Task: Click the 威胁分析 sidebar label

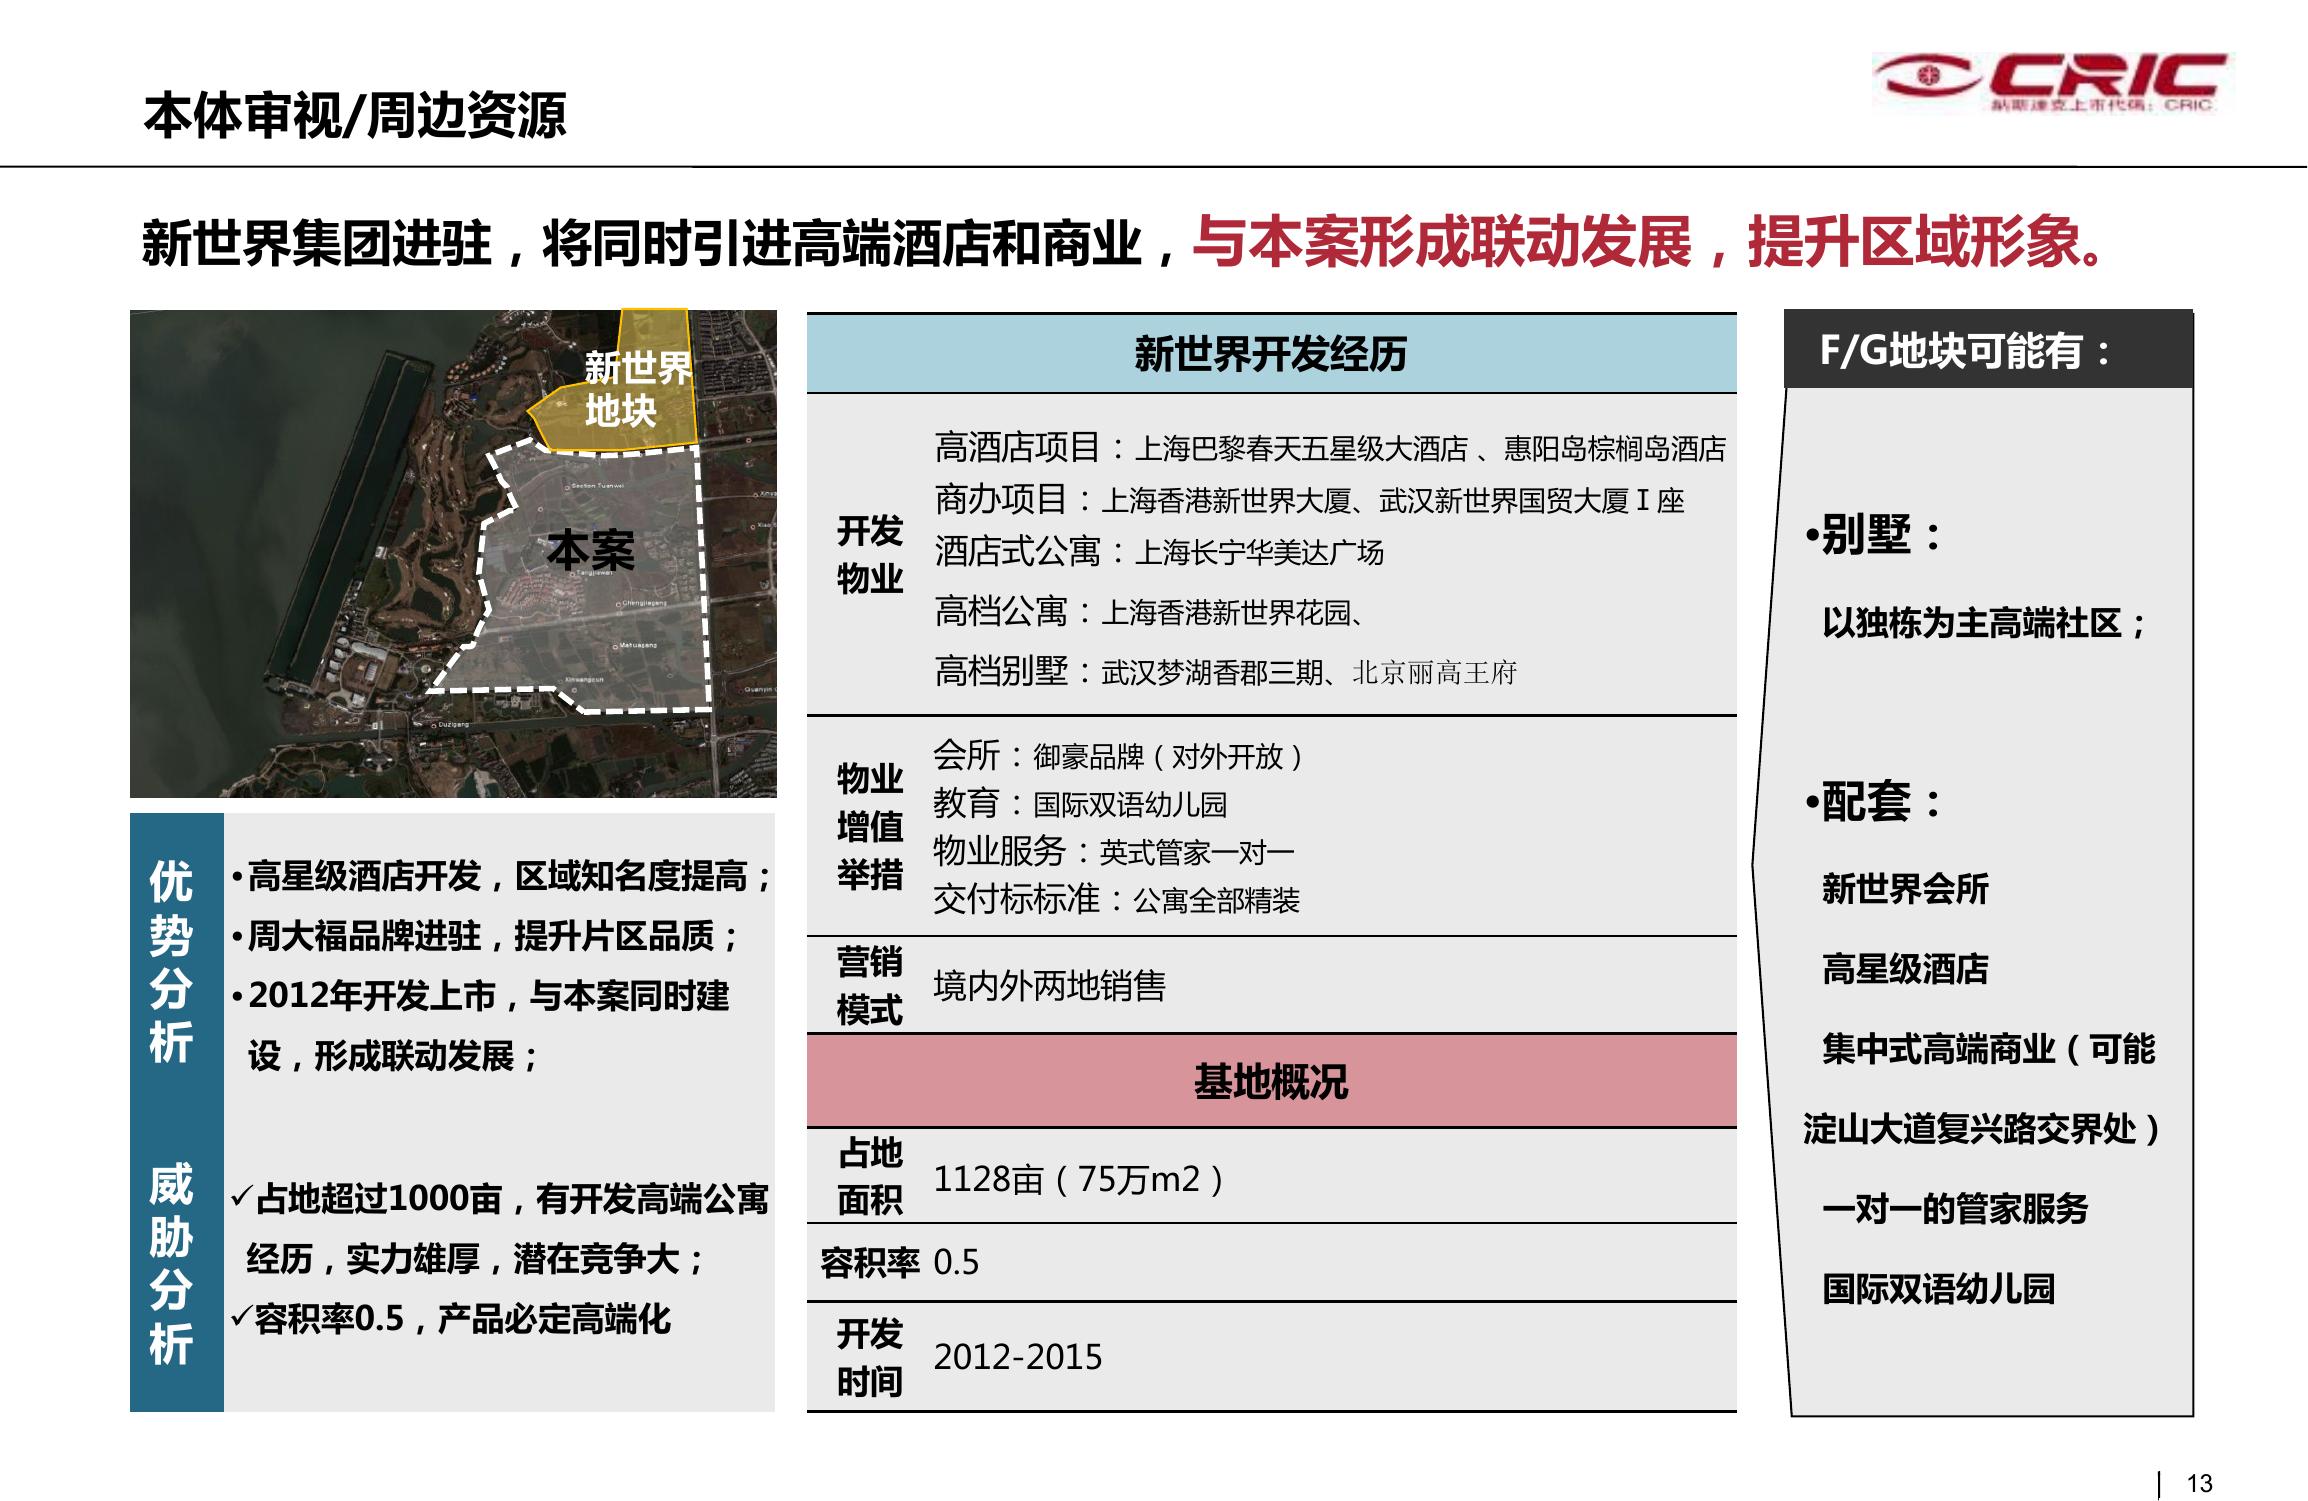Action: [x=172, y=1264]
